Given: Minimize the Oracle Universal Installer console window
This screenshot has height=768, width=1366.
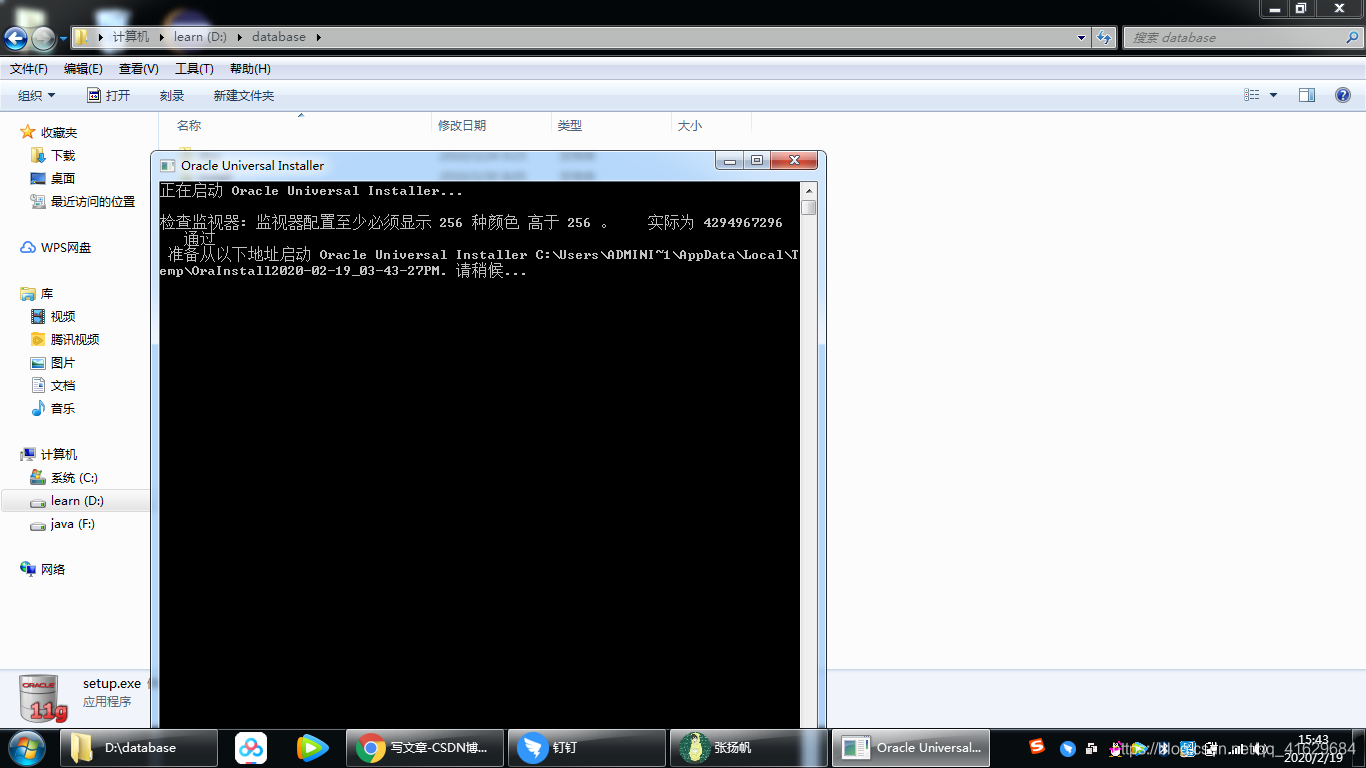Looking at the screenshot, I should 729,160.
